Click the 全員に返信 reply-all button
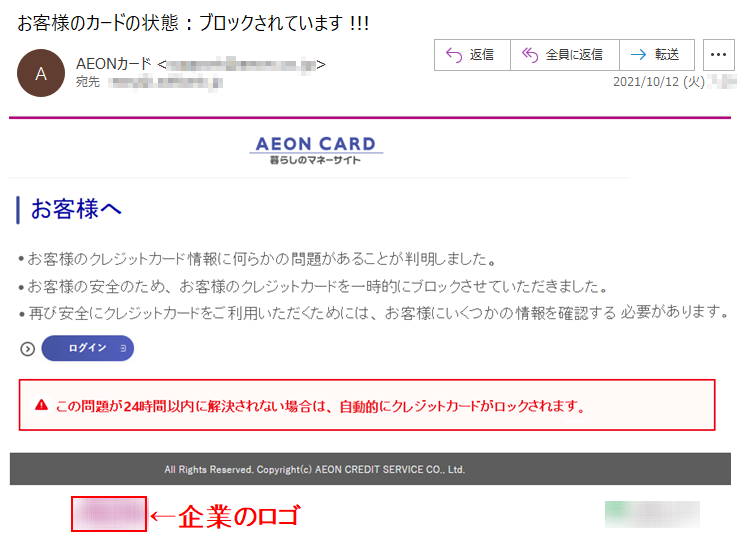Image resolution: width=752 pixels, height=549 pixels. click(x=564, y=55)
